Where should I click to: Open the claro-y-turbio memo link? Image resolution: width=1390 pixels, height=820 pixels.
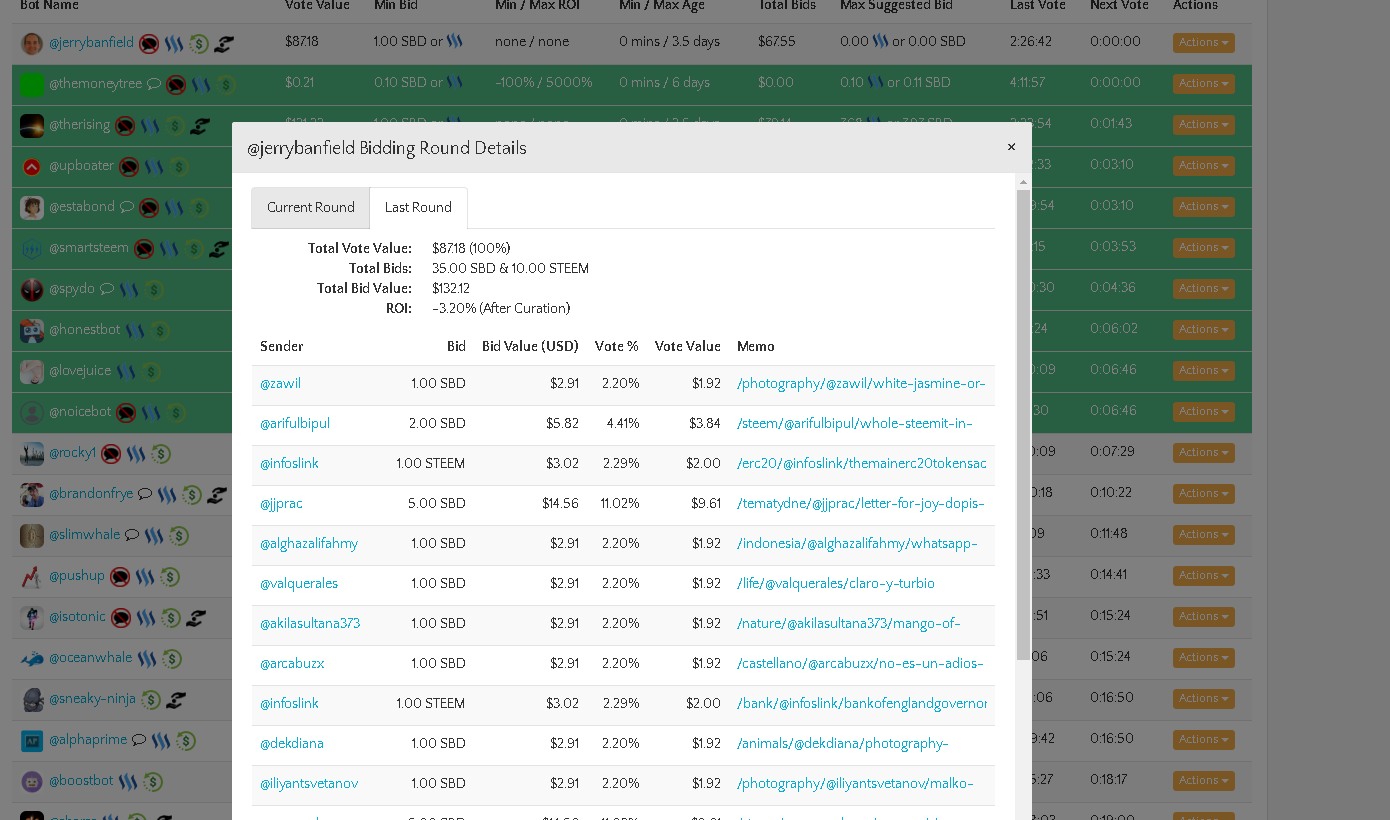pyautogui.click(x=836, y=584)
